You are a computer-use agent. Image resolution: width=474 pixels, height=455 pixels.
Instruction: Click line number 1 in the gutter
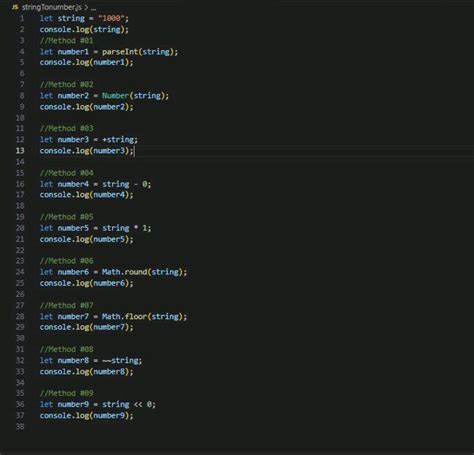point(22,18)
